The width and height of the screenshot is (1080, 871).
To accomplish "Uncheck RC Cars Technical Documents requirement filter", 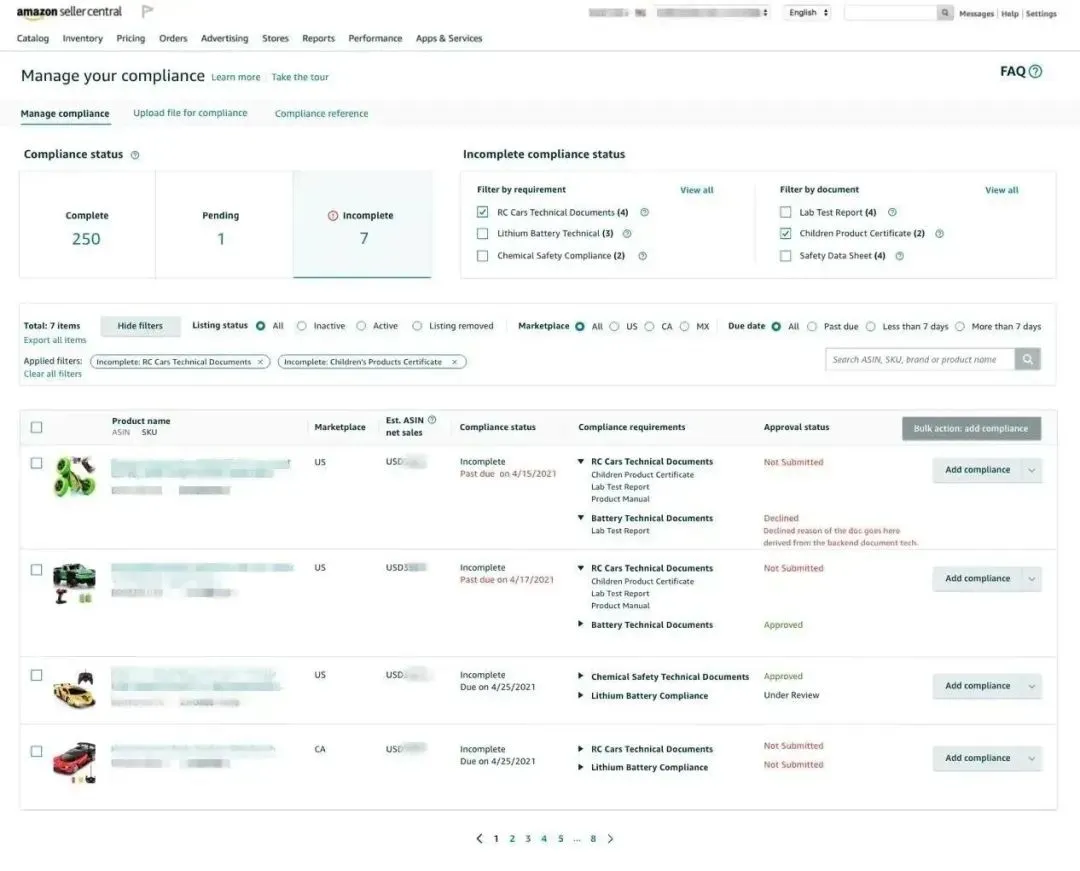I will [482, 212].
